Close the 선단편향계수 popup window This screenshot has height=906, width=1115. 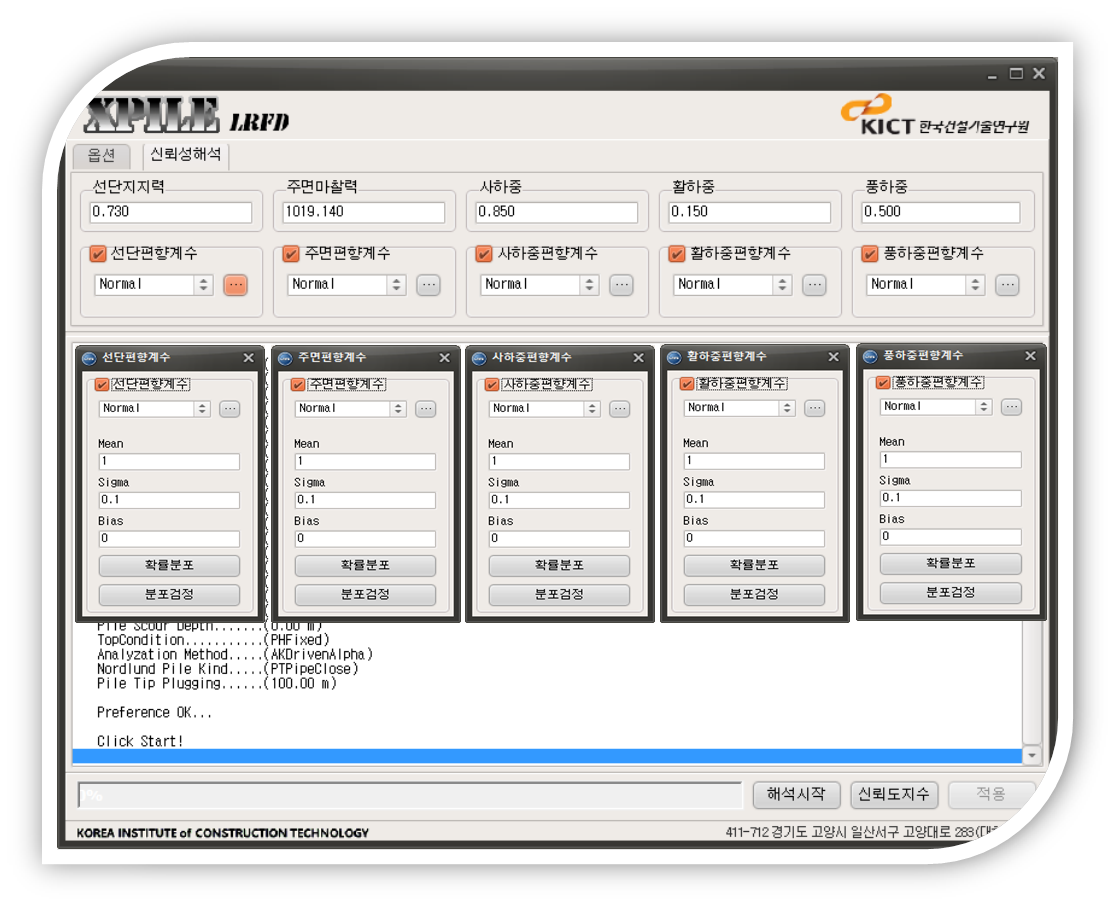[248, 358]
